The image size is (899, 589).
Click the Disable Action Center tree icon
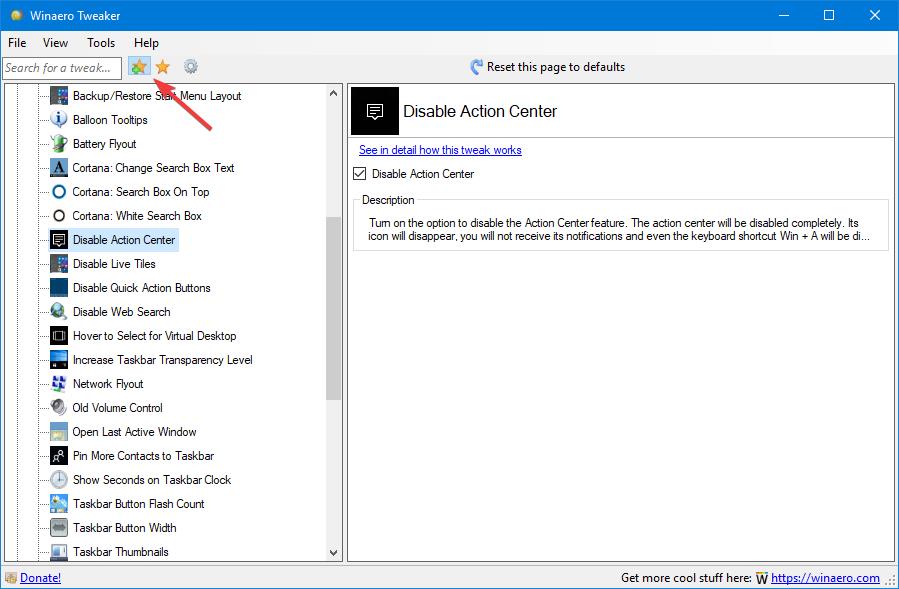pyautogui.click(x=58, y=240)
